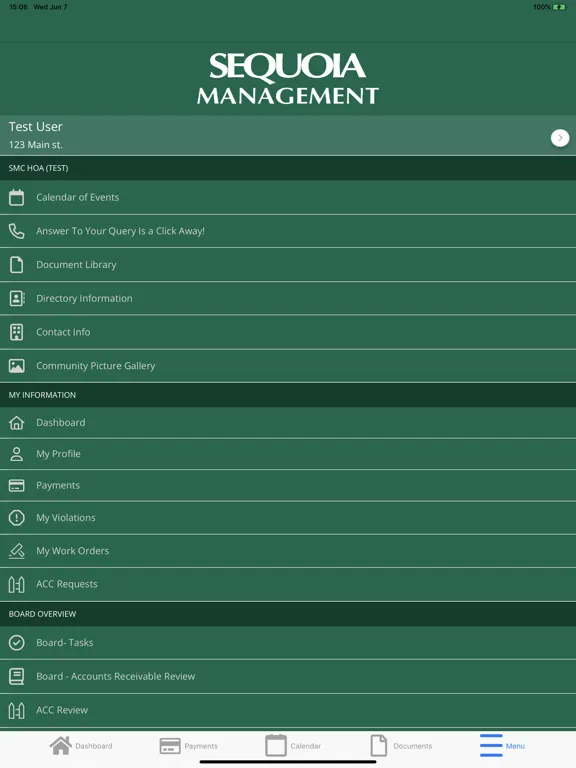Screen dimensions: 576x768
Task: Click the Test User name
Action: point(35,126)
